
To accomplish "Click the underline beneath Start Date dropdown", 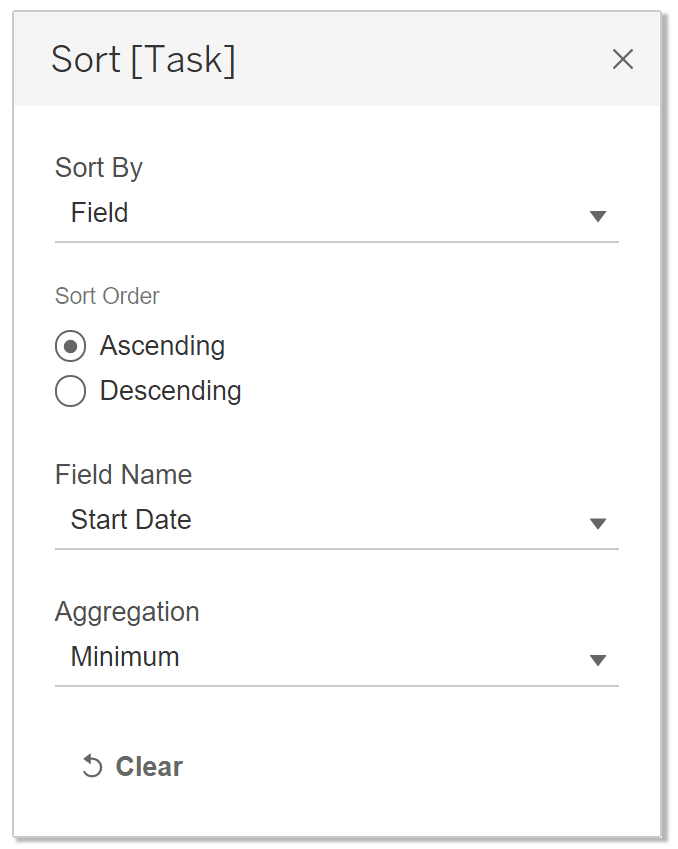I will [337, 549].
